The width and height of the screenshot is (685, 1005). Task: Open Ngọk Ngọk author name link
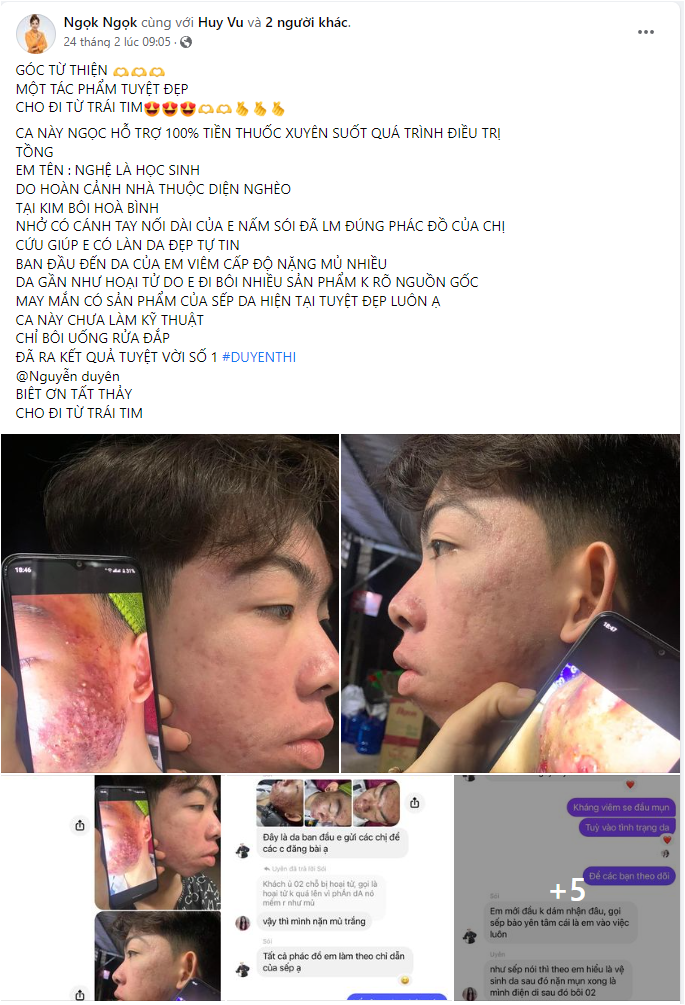(100, 22)
